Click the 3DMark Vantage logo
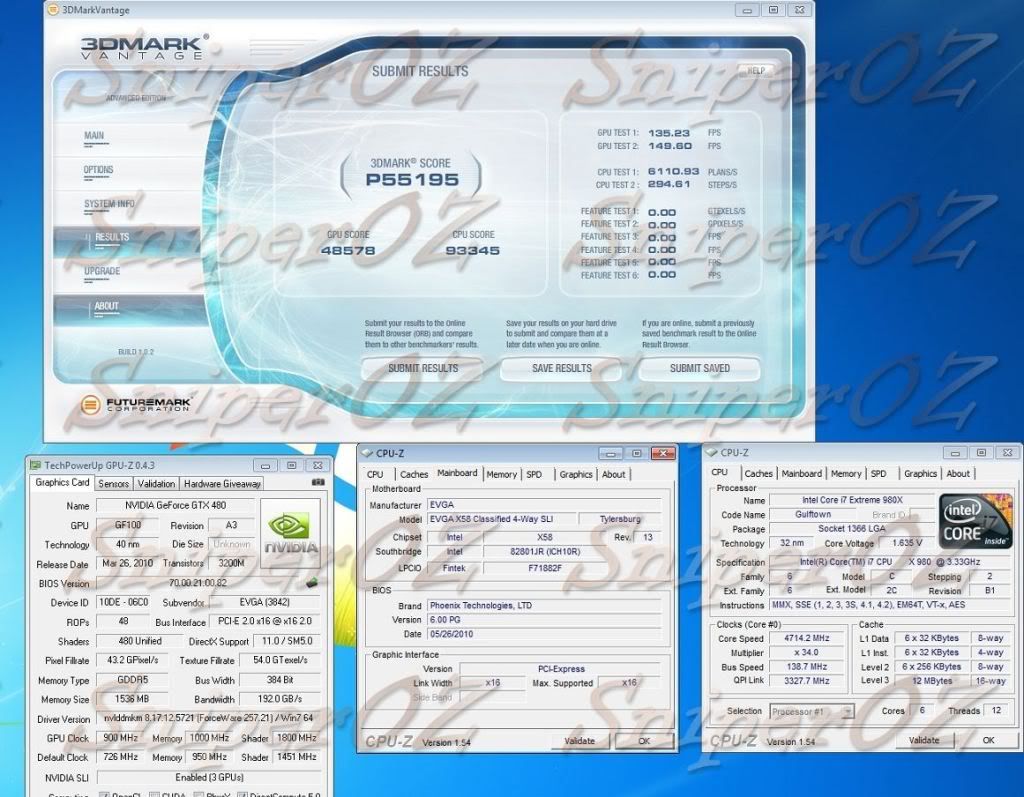The height and width of the screenshot is (797, 1024). [x=145, y=50]
